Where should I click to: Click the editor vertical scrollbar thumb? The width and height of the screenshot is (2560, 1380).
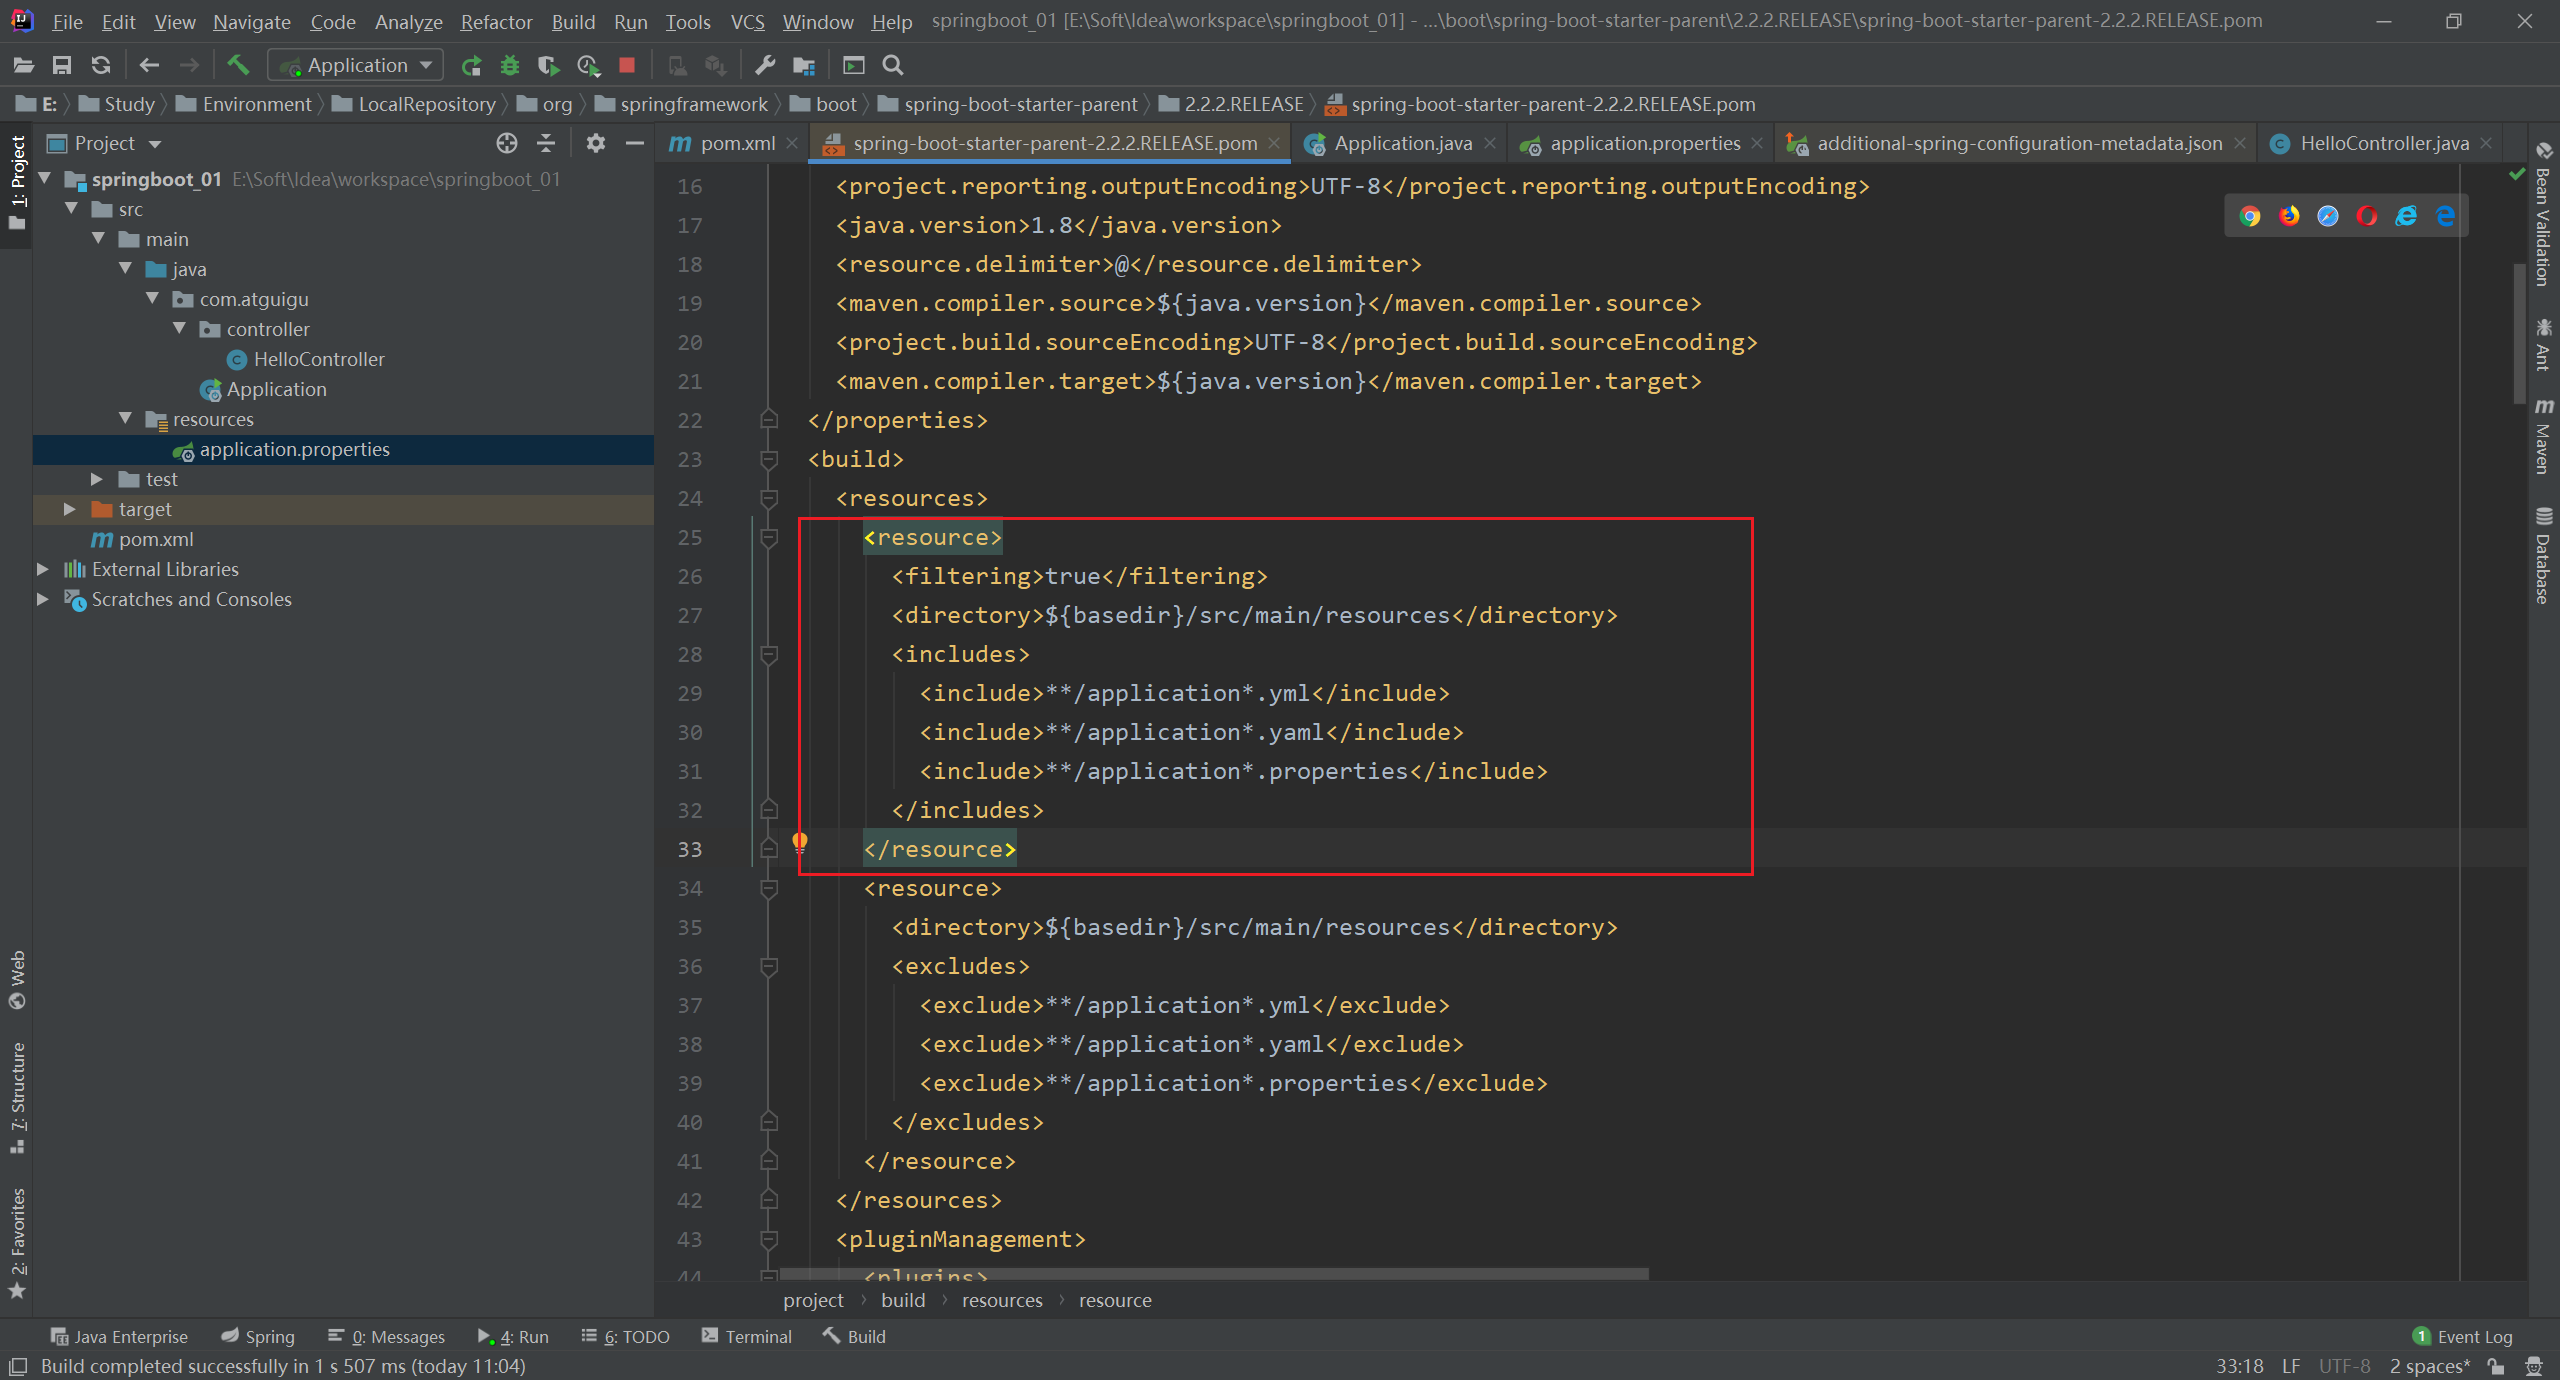point(2518,333)
